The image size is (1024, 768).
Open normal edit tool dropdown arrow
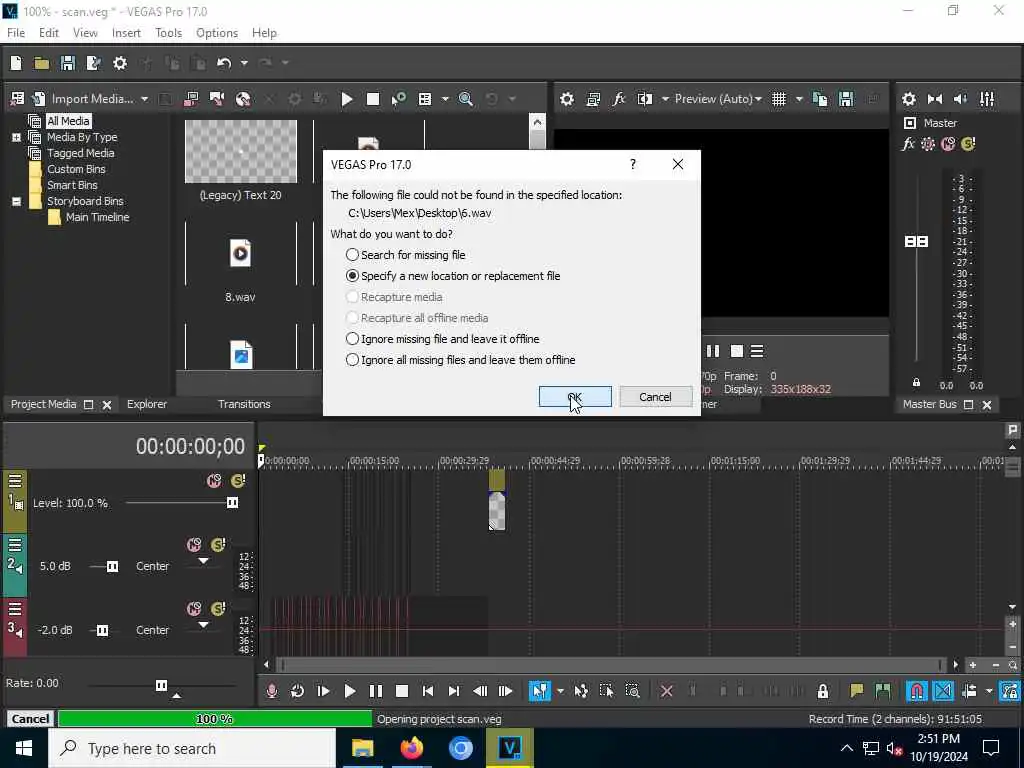(560, 691)
